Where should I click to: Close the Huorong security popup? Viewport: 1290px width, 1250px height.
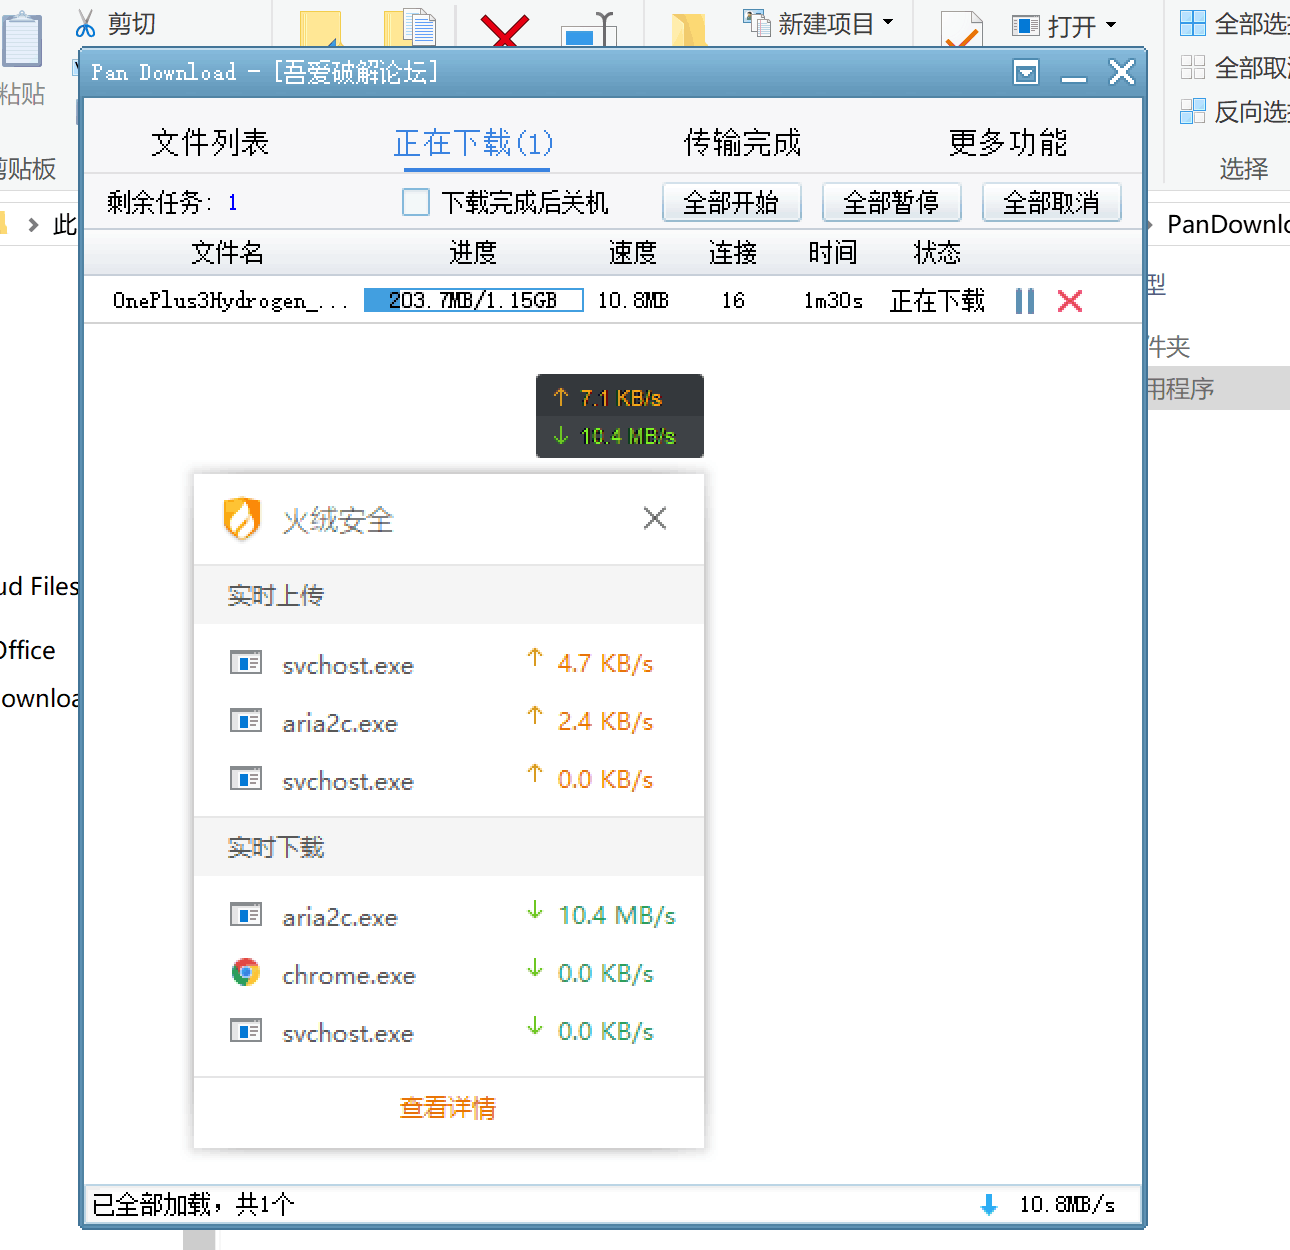(x=655, y=518)
